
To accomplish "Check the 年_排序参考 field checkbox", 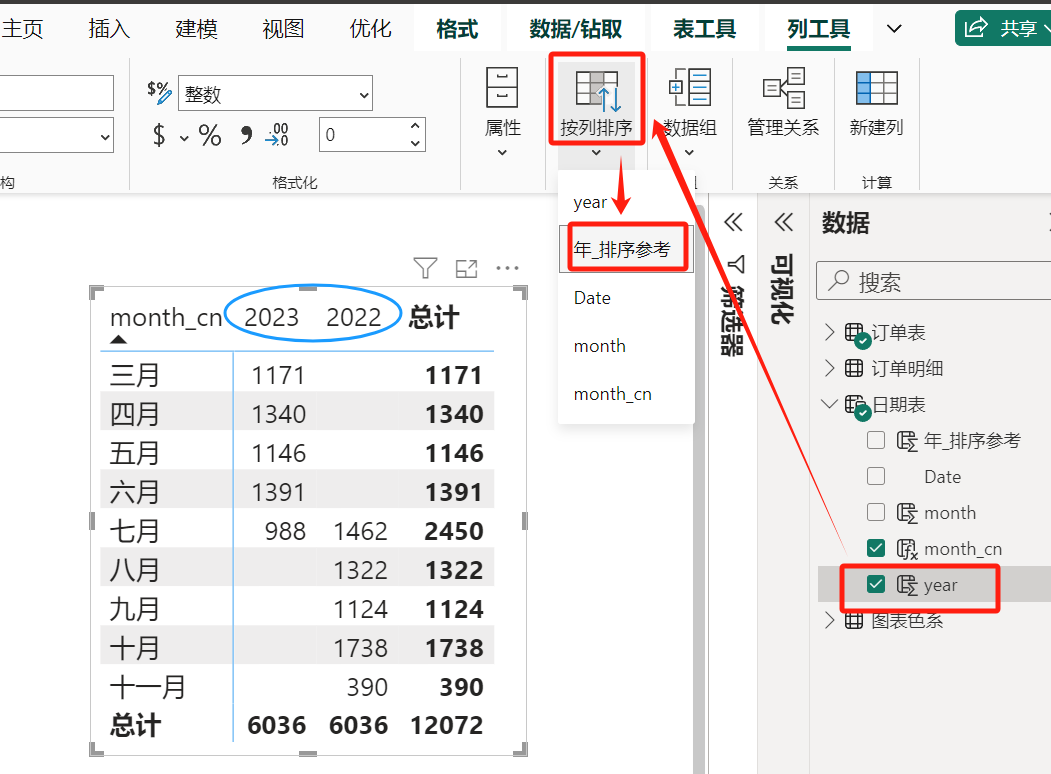I will tap(876, 440).
